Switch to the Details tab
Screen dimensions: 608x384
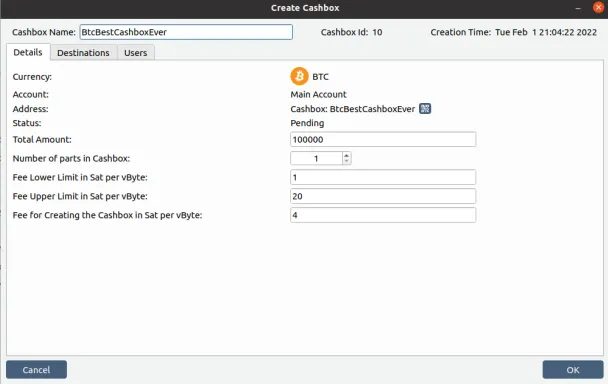28,52
